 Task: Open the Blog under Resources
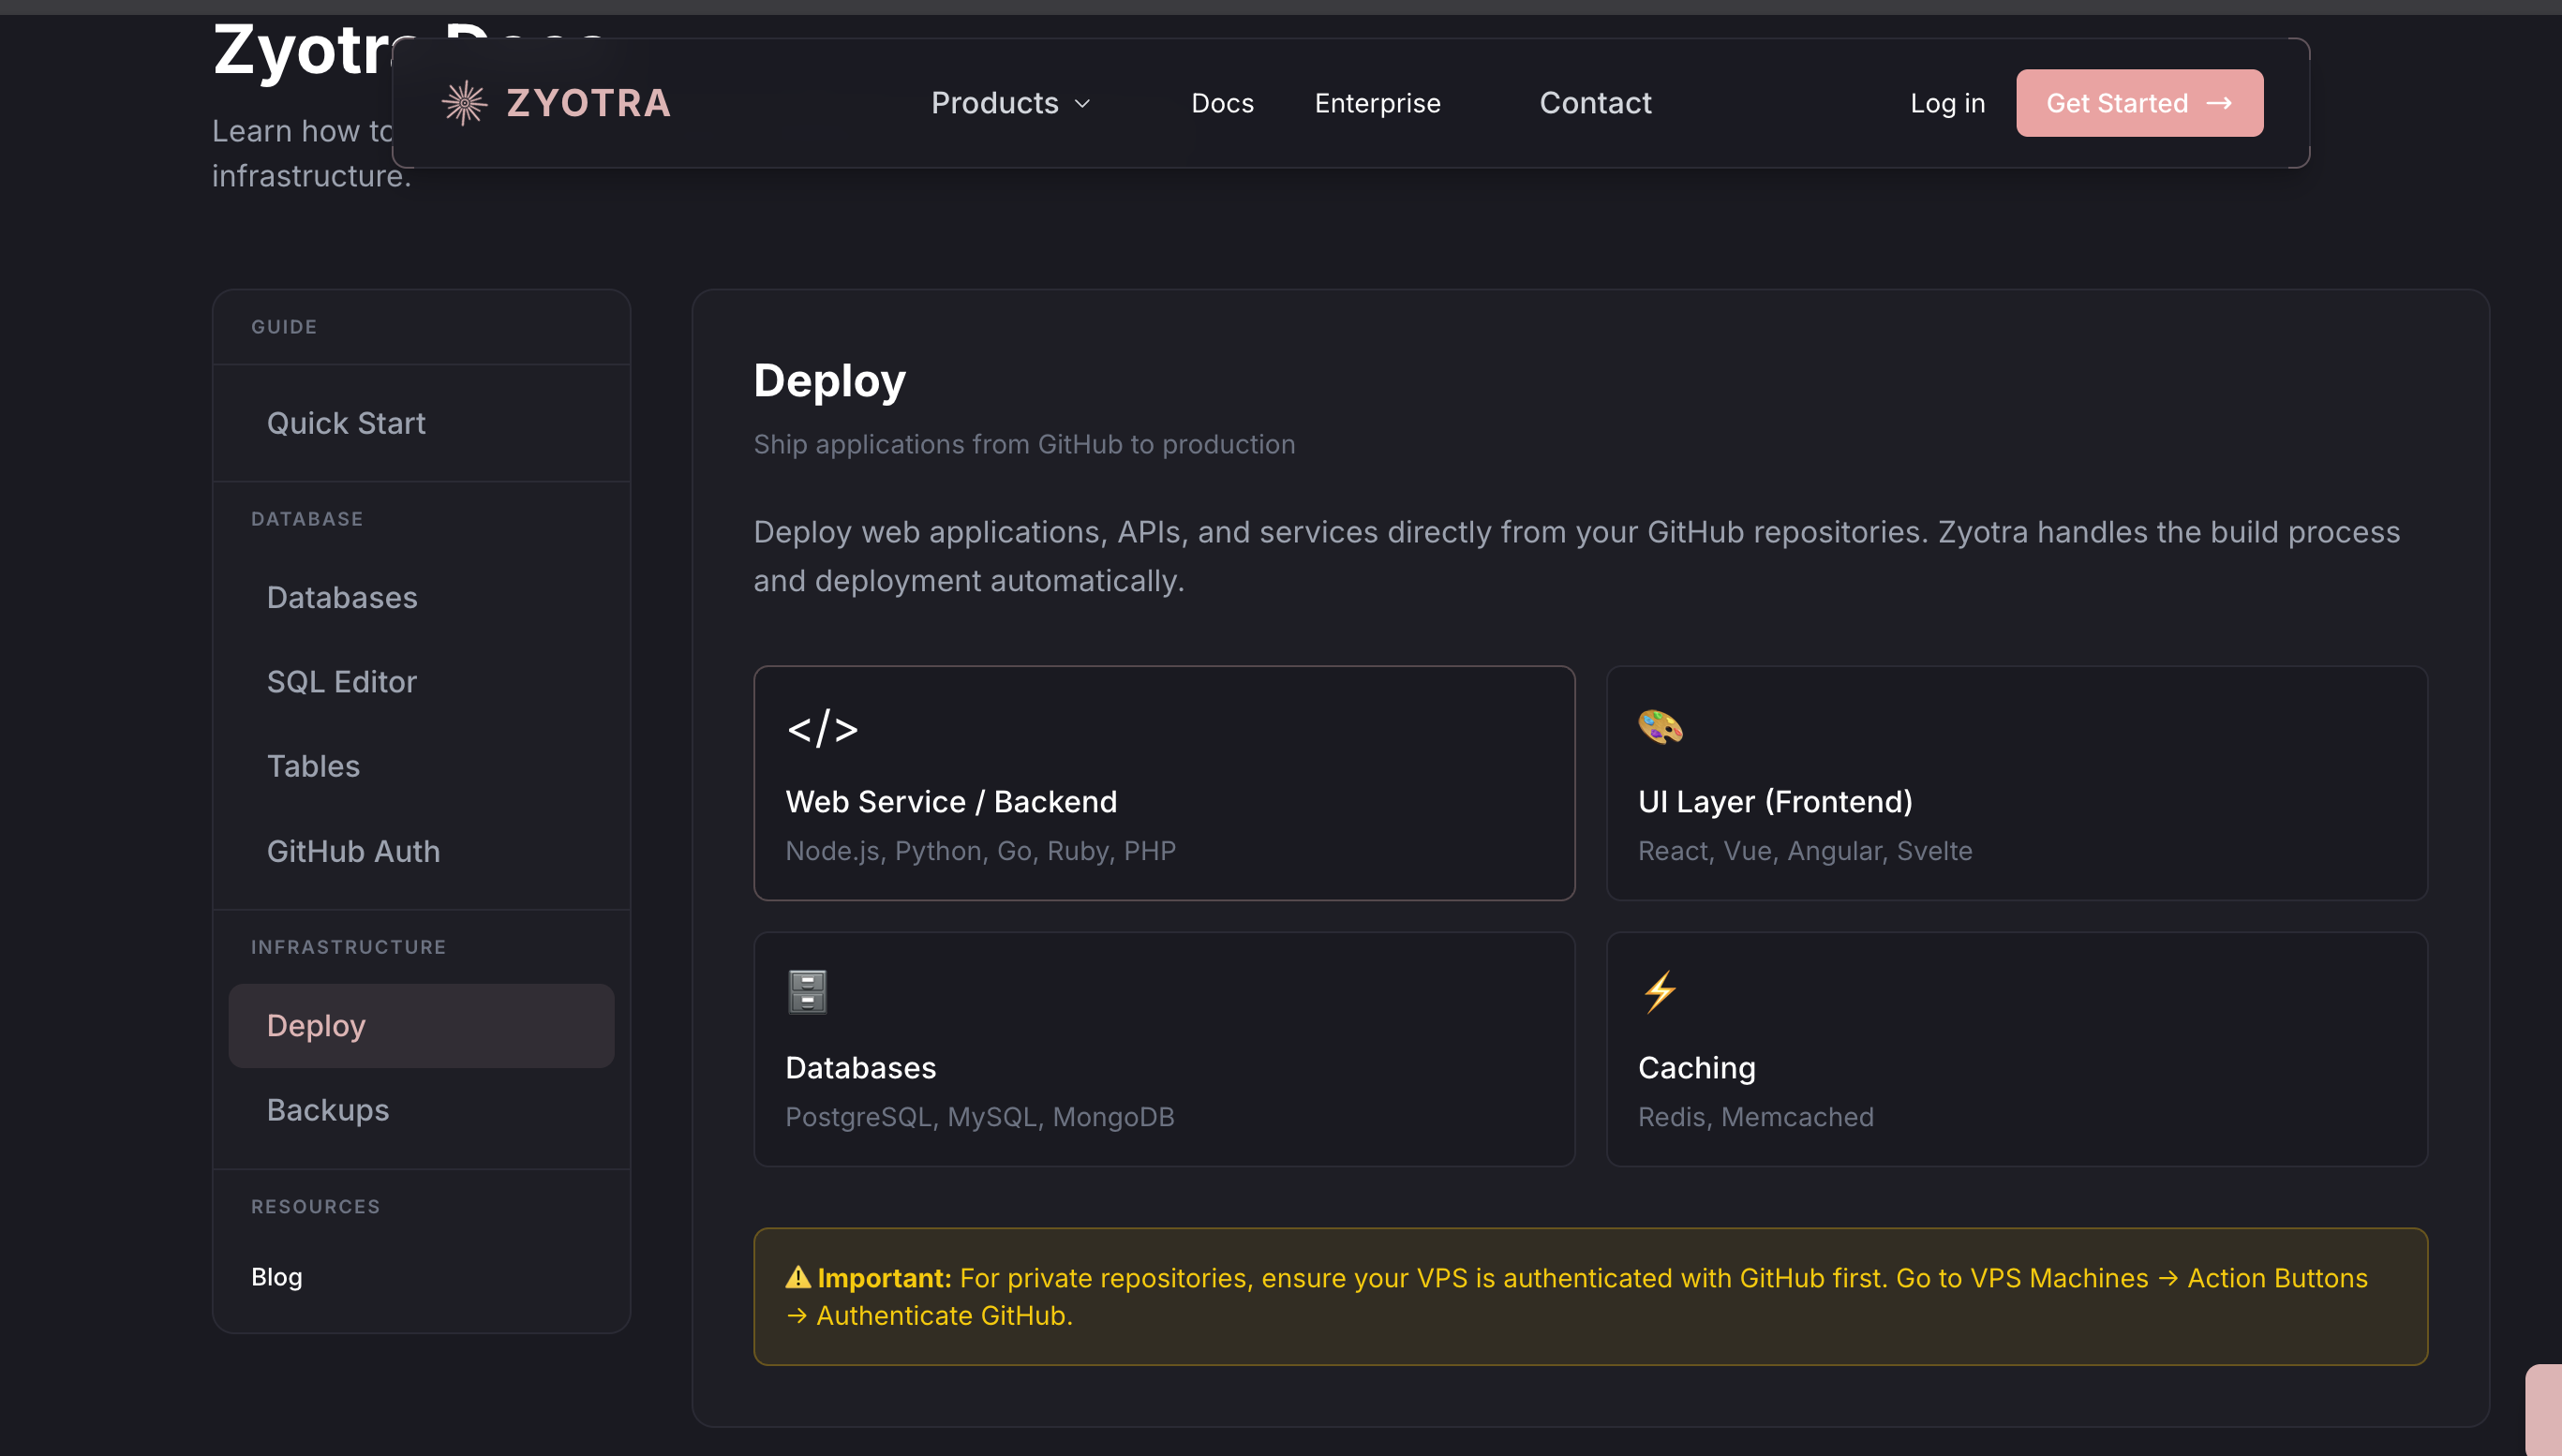coord(277,1277)
